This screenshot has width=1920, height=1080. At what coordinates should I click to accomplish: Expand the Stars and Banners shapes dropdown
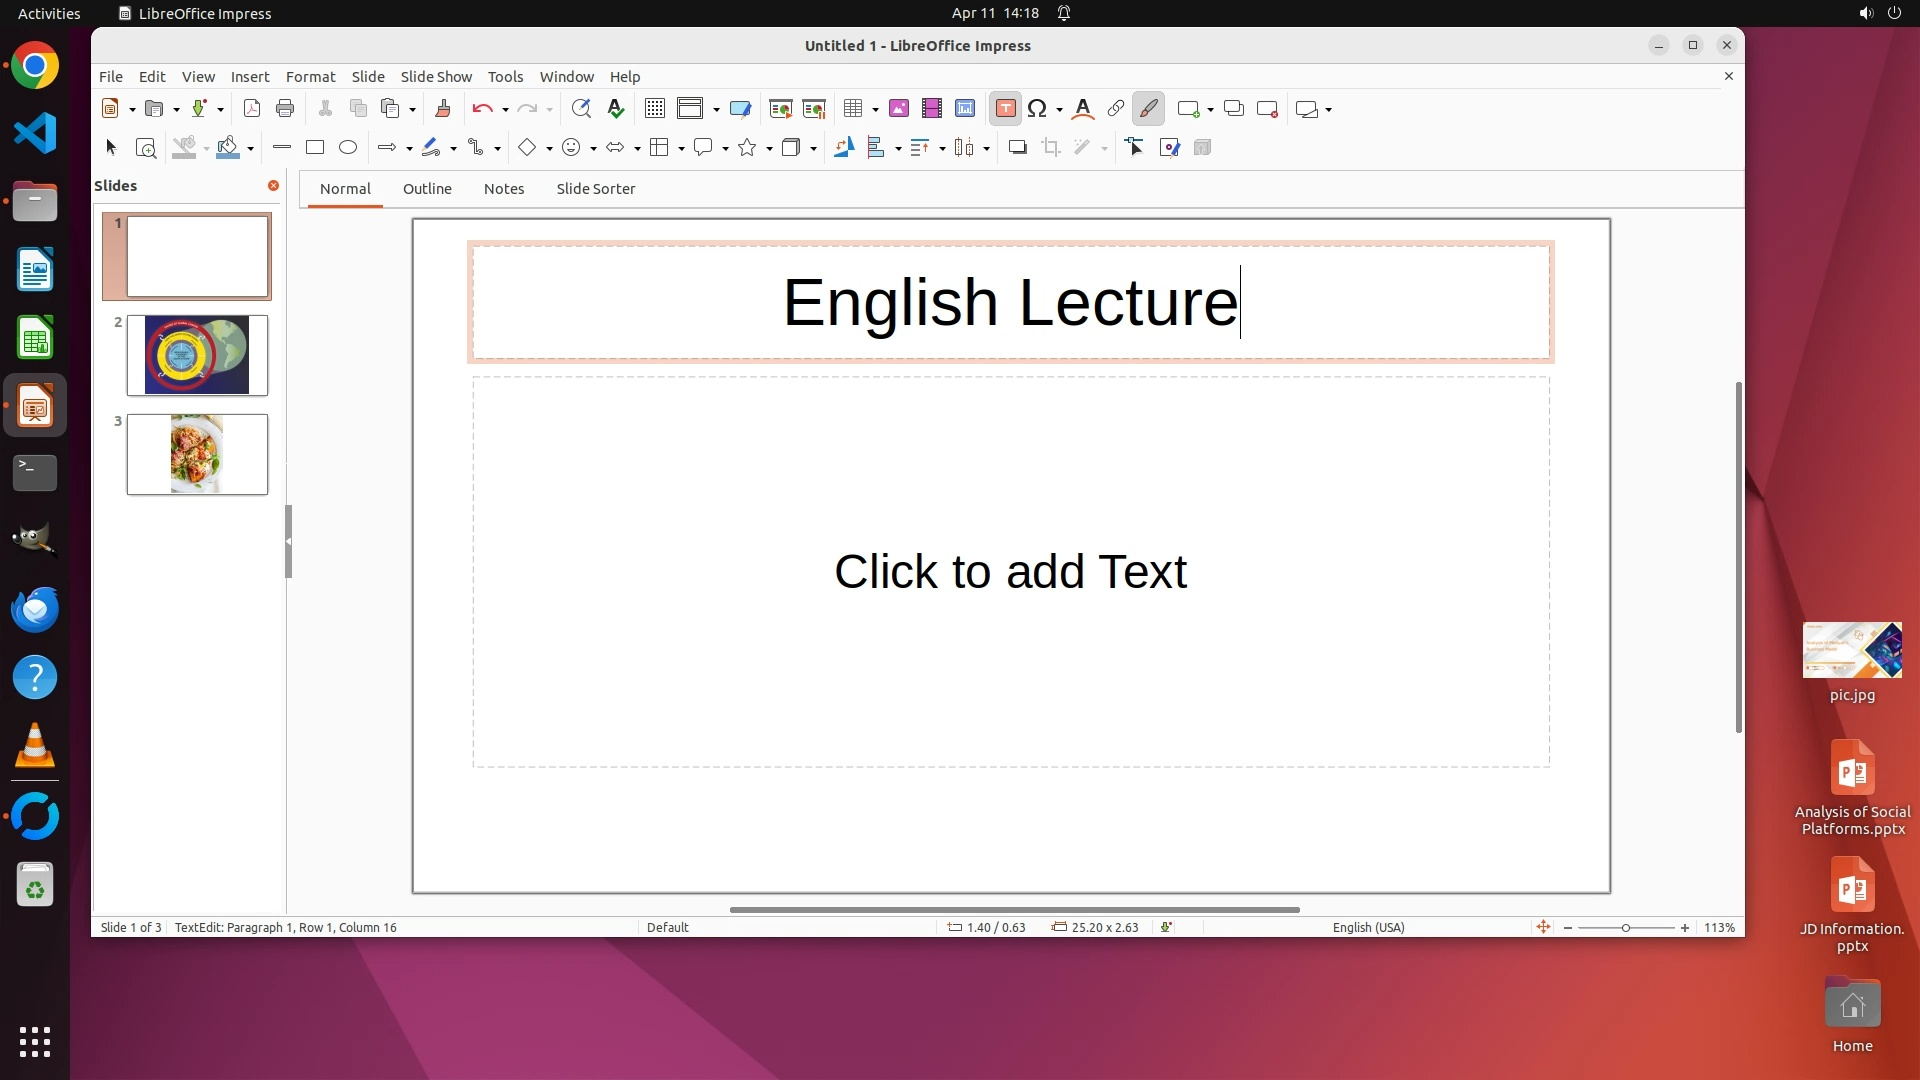[769, 149]
